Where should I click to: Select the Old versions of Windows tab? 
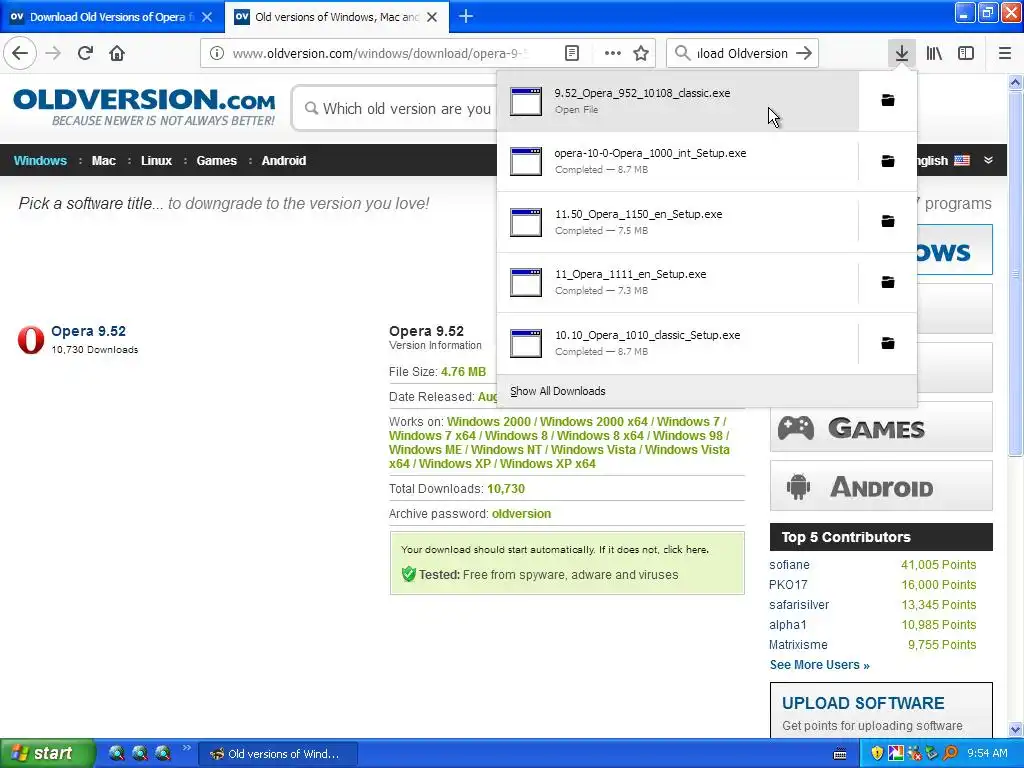tap(337, 17)
